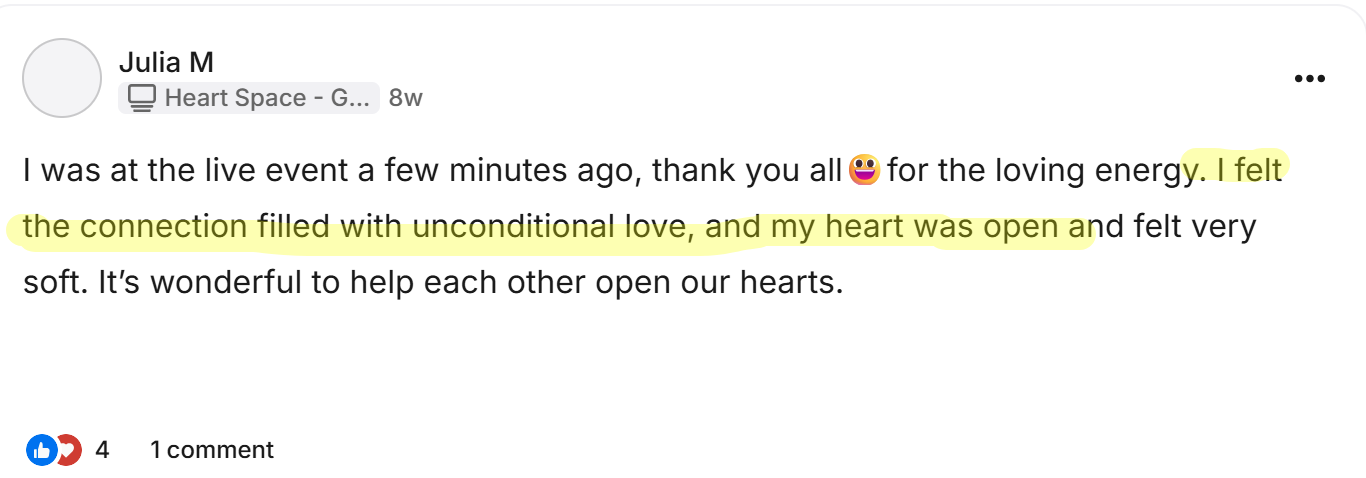
Task: Click the sentence "It's wonderful to help each other"
Action: click(302, 283)
